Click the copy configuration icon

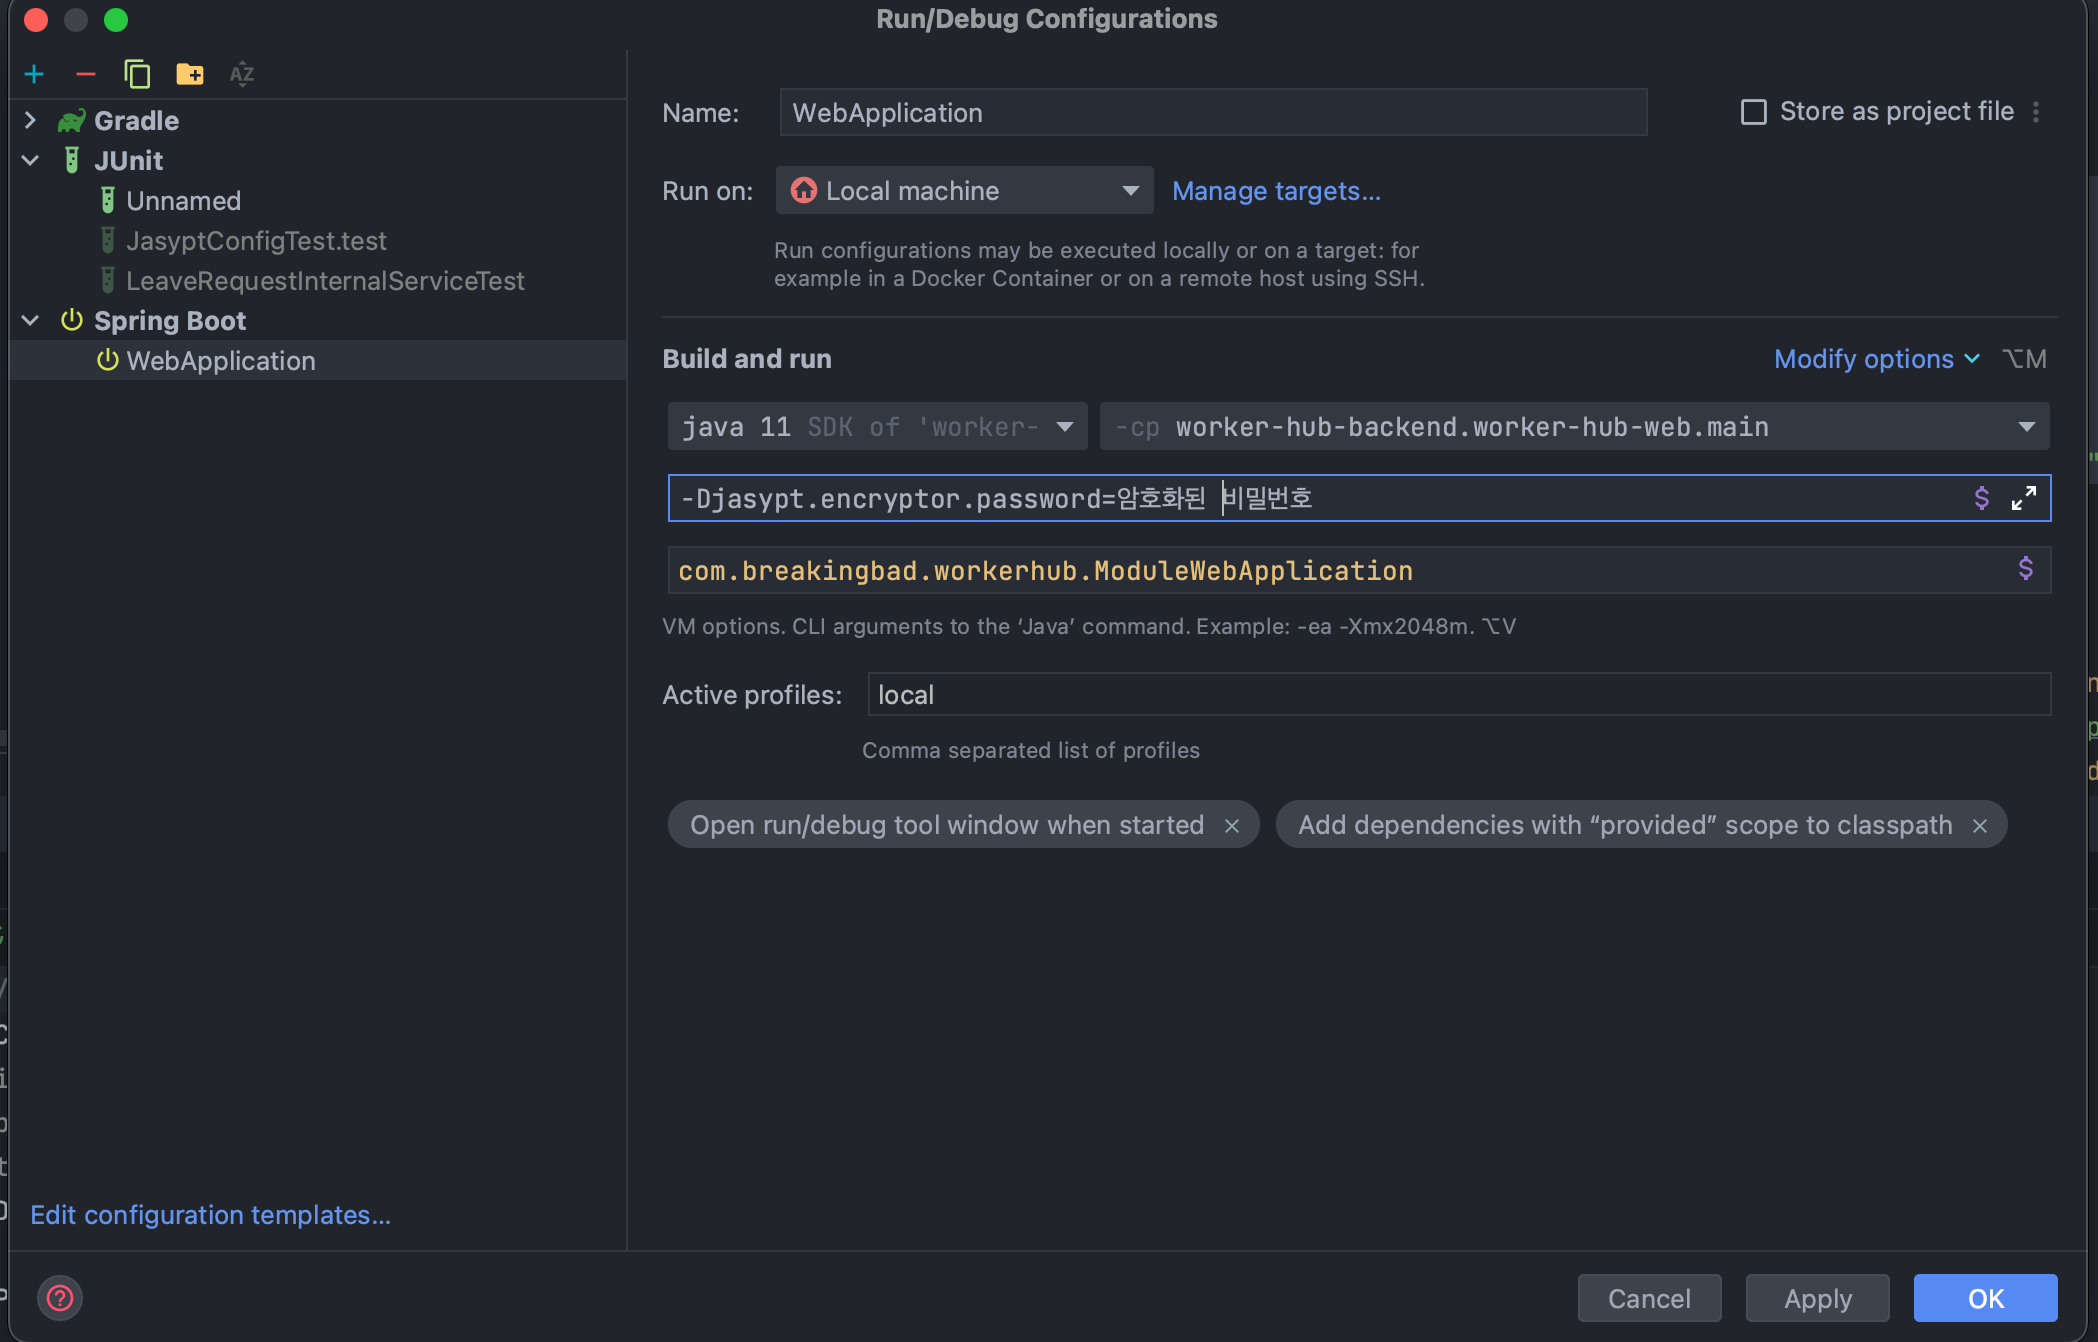pos(137,74)
